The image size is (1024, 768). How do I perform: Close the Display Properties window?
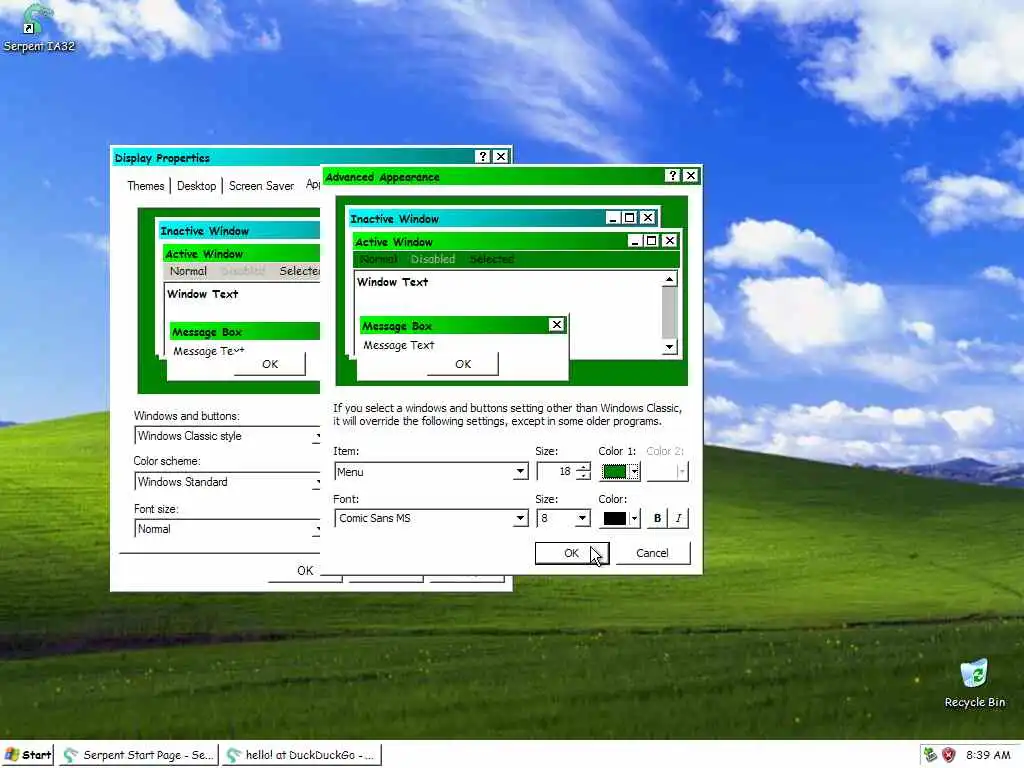coord(500,157)
